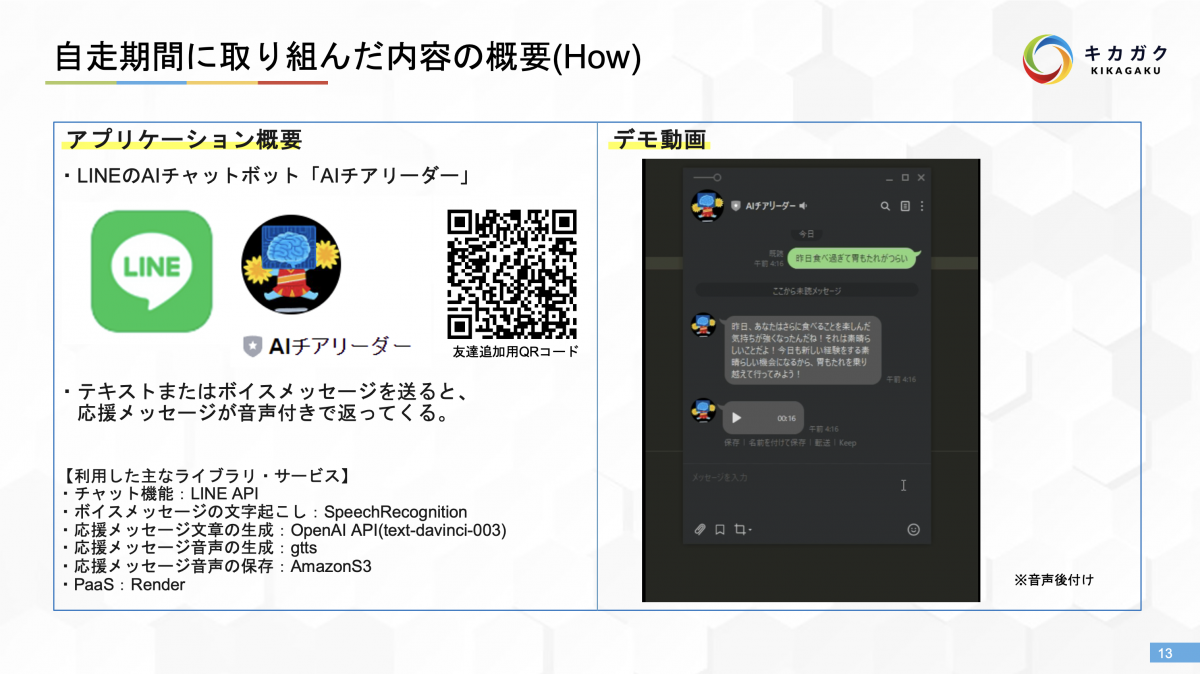Click the green LINE logo on slide
The height and width of the screenshot is (674, 1200).
tap(152, 270)
